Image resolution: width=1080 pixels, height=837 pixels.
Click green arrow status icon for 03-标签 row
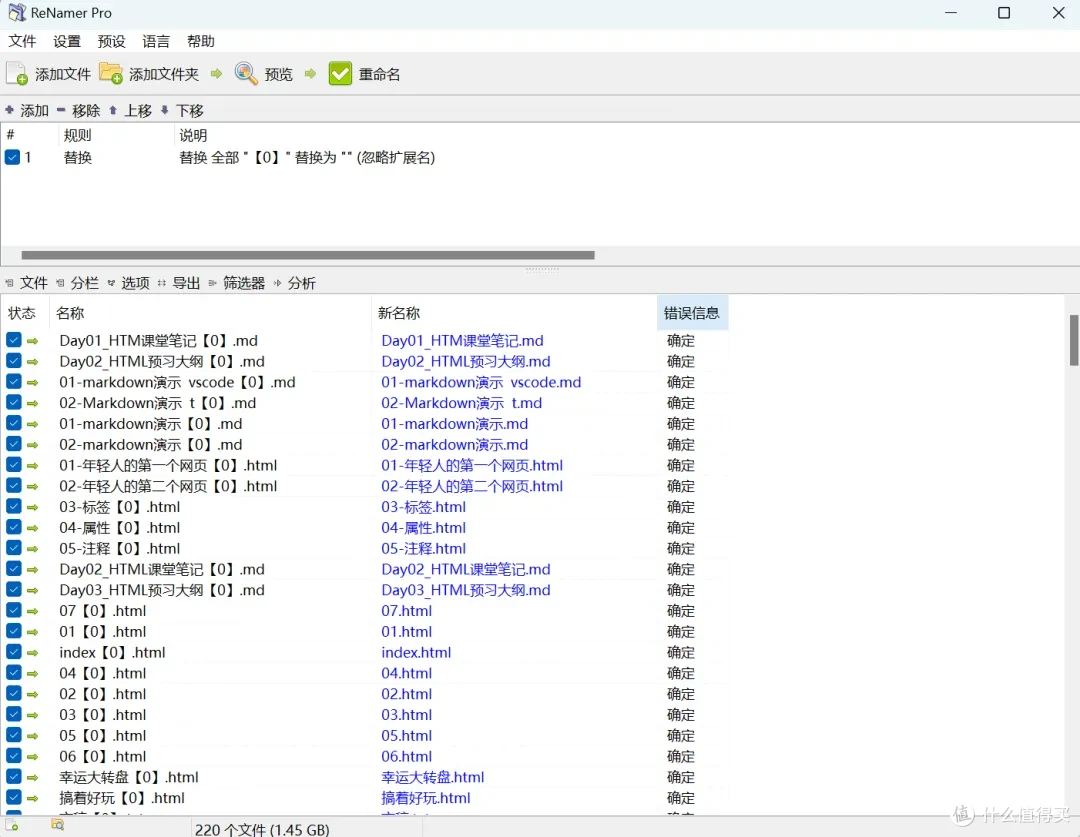point(32,508)
